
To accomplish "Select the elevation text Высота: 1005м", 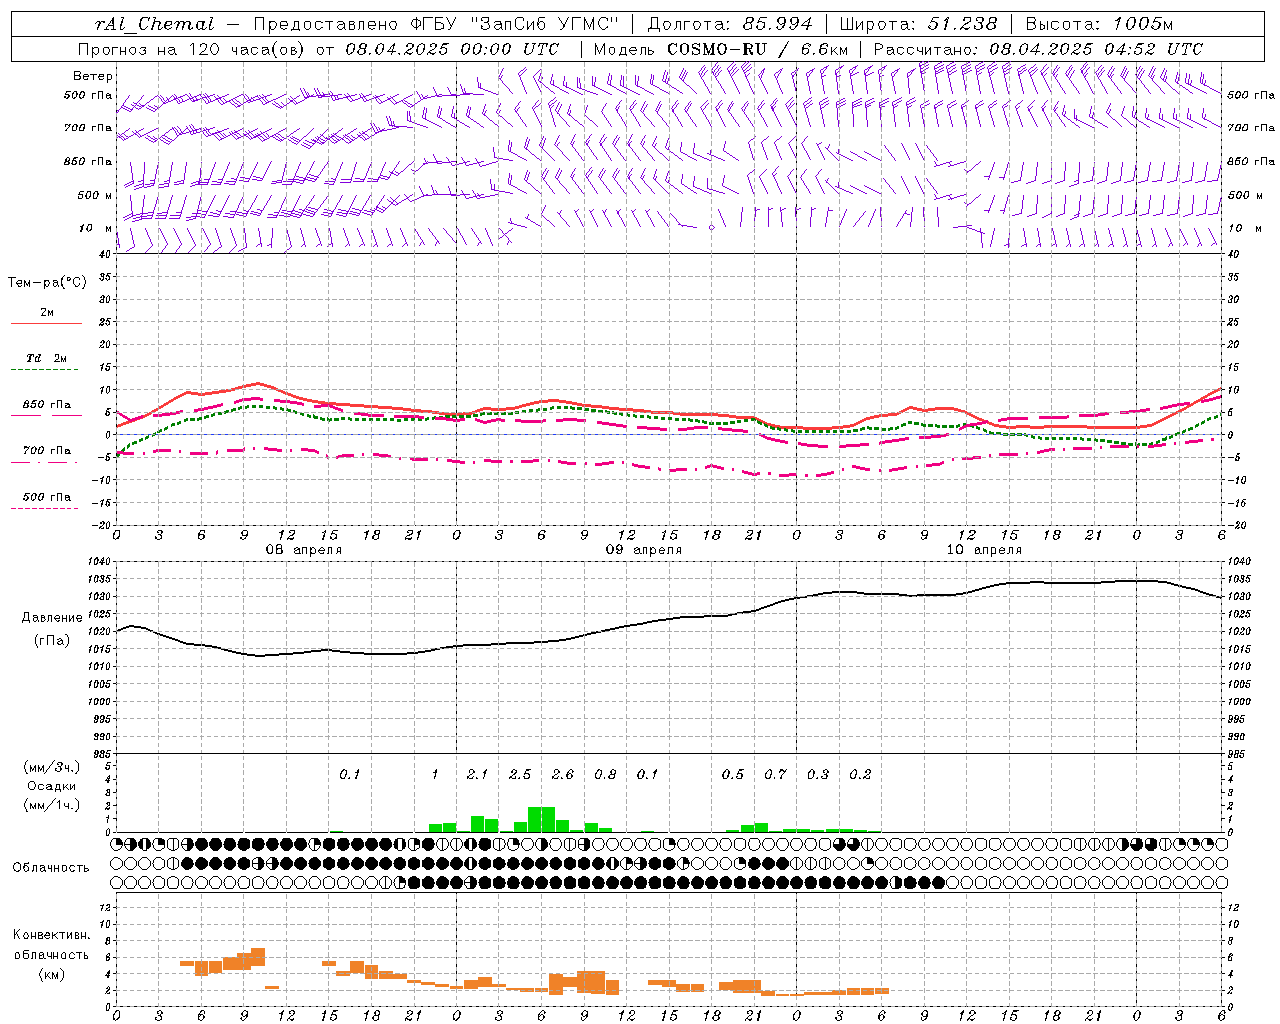I will [1102, 24].
